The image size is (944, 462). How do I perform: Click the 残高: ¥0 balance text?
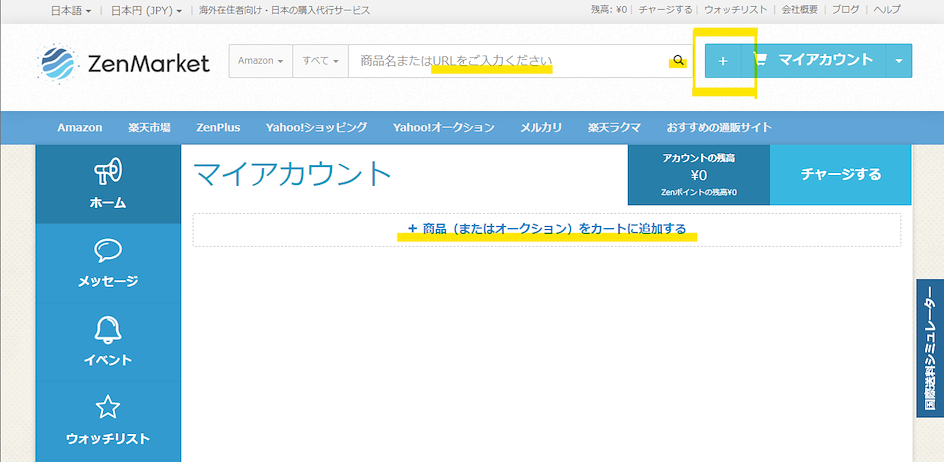pyautogui.click(x=609, y=10)
